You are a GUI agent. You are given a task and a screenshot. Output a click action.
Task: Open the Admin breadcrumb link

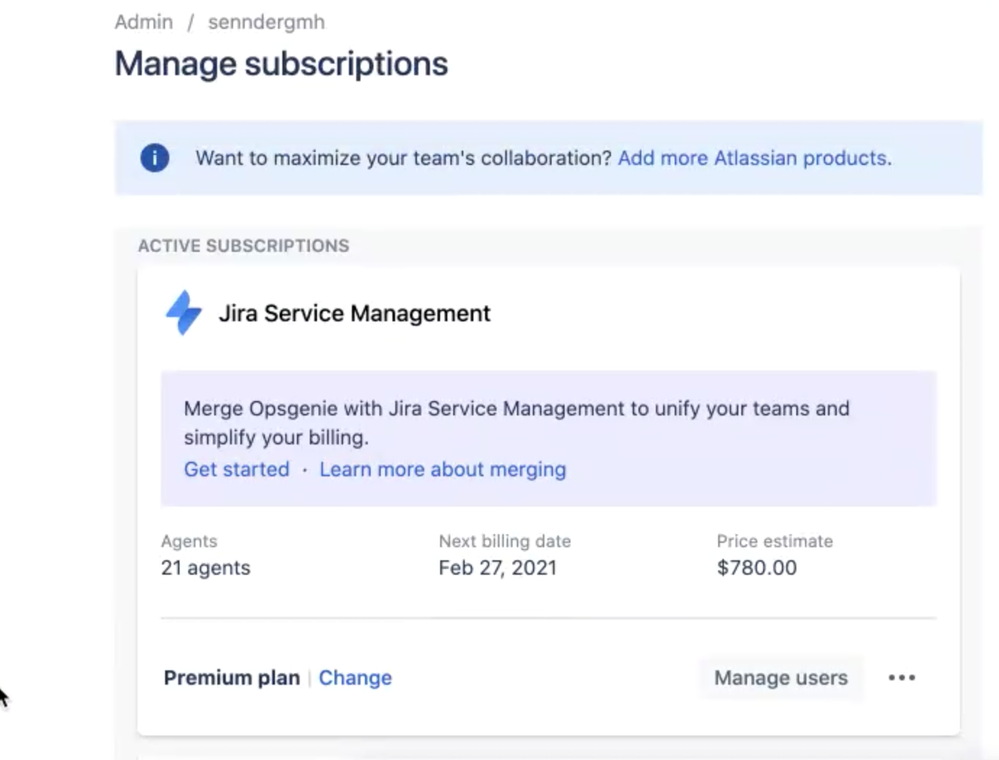point(143,22)
